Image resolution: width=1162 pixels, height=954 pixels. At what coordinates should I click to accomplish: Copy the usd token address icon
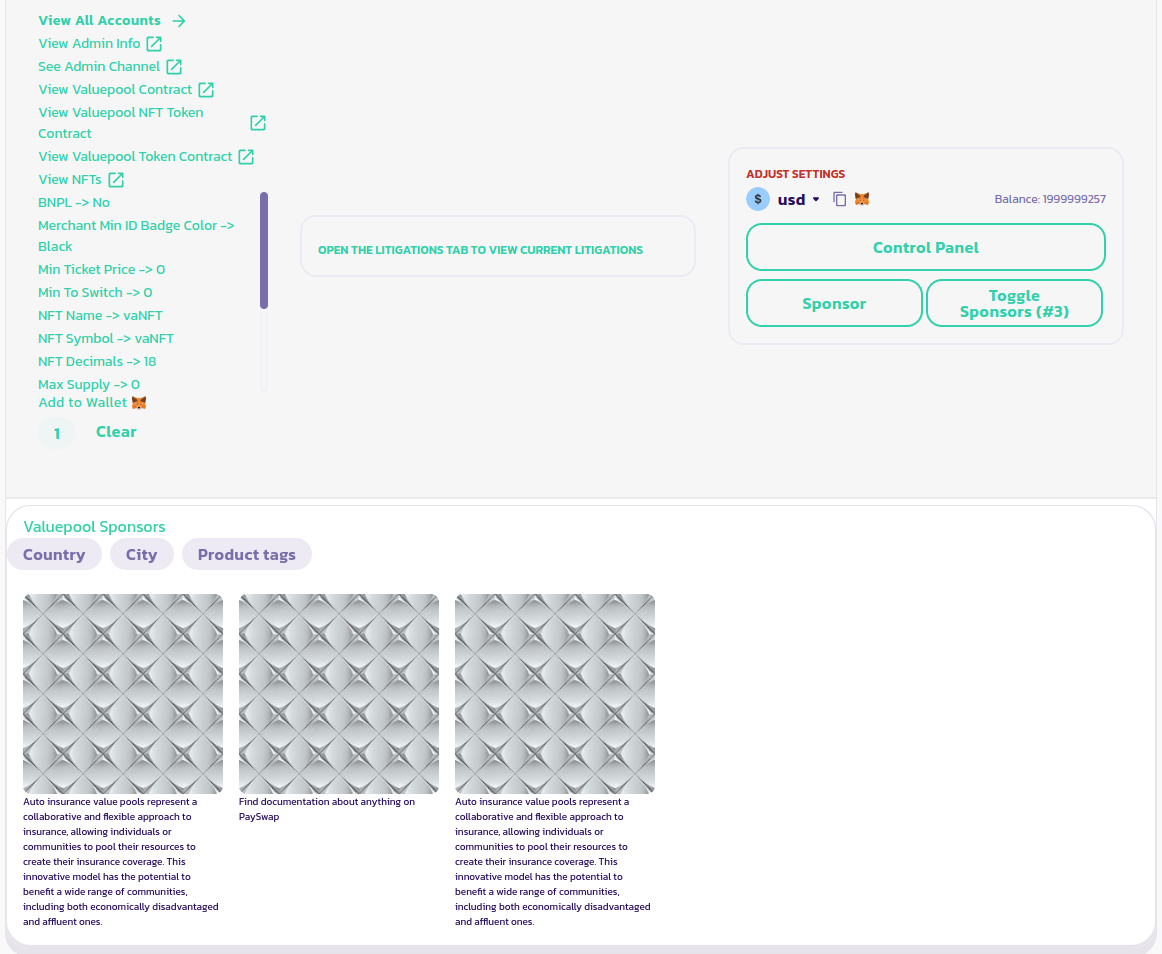click(840, 200)
